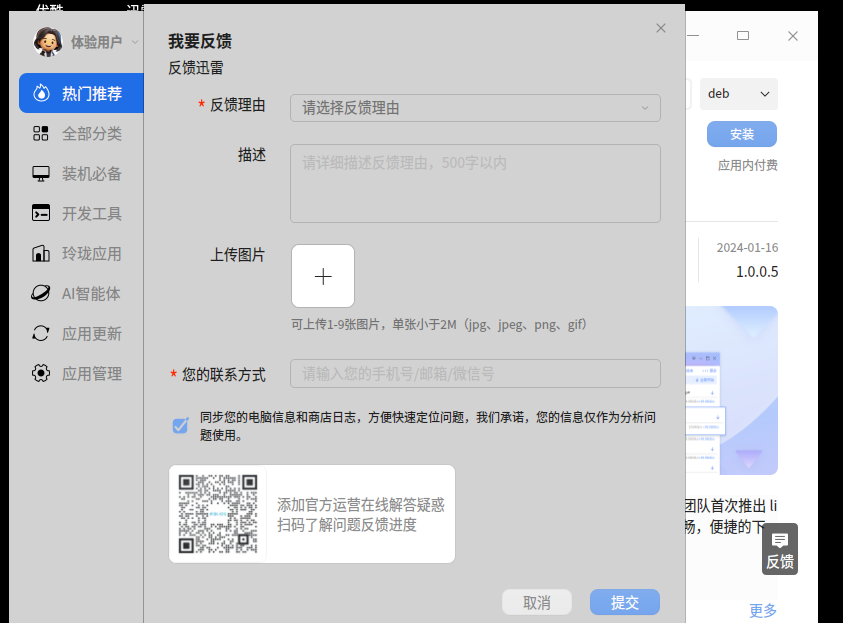Viewport: 843px width, 623px height.
Task: Uncheck the sync computer info checkbox
Action: pos(181,425)
